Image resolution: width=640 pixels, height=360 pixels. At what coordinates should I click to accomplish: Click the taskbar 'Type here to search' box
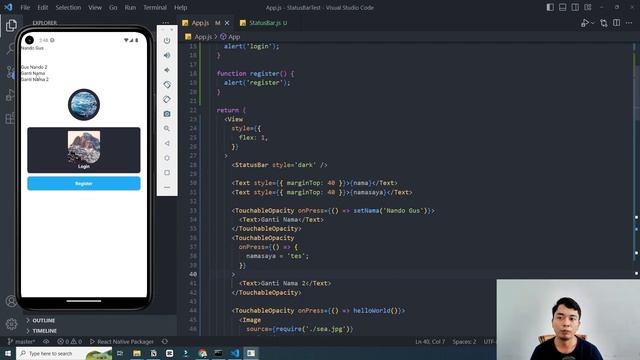click(x=64, y=353)
